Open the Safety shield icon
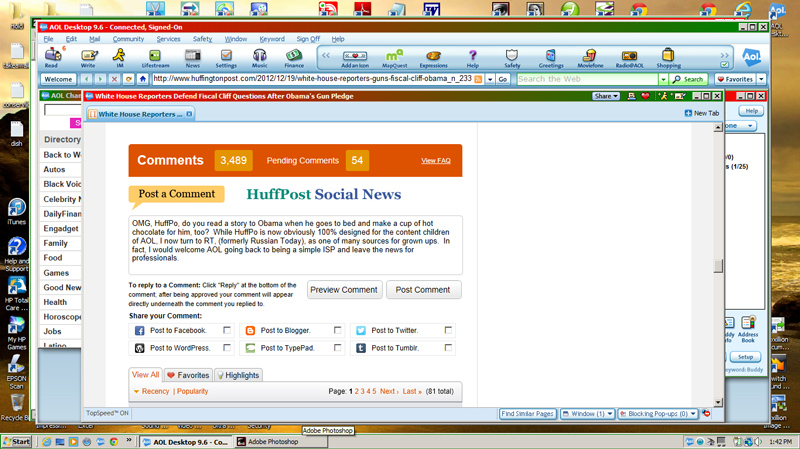 [x=512, y=58]
